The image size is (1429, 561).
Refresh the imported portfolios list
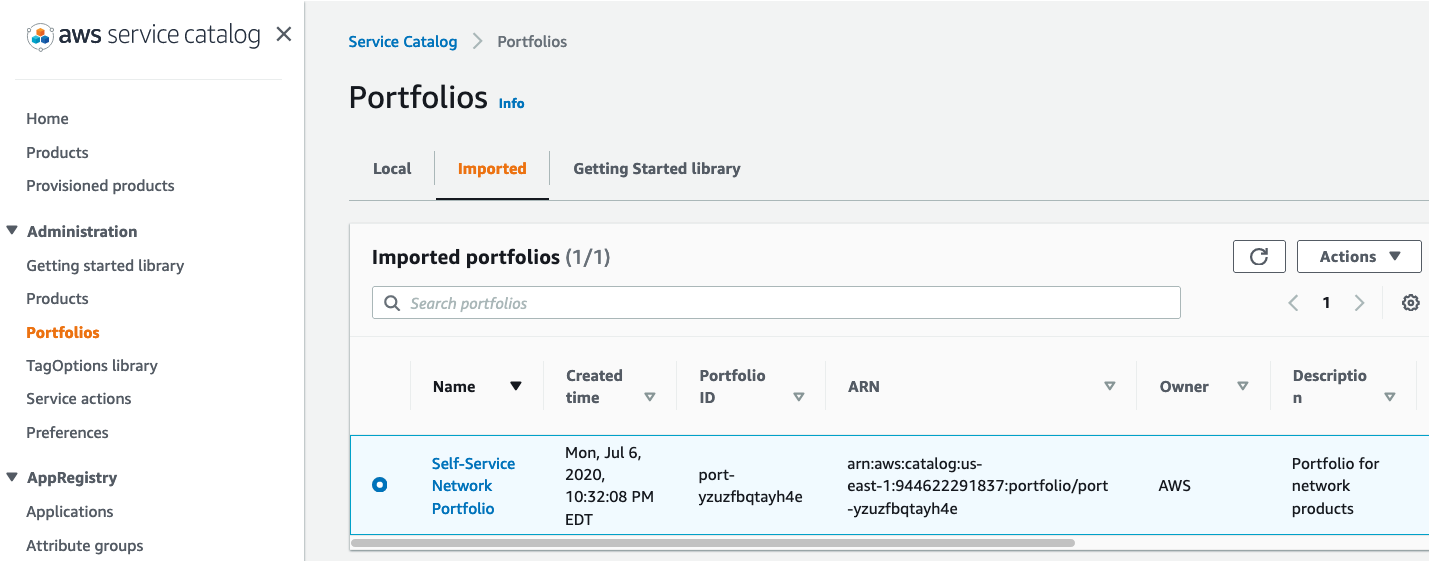click(x=1259, y=257)
